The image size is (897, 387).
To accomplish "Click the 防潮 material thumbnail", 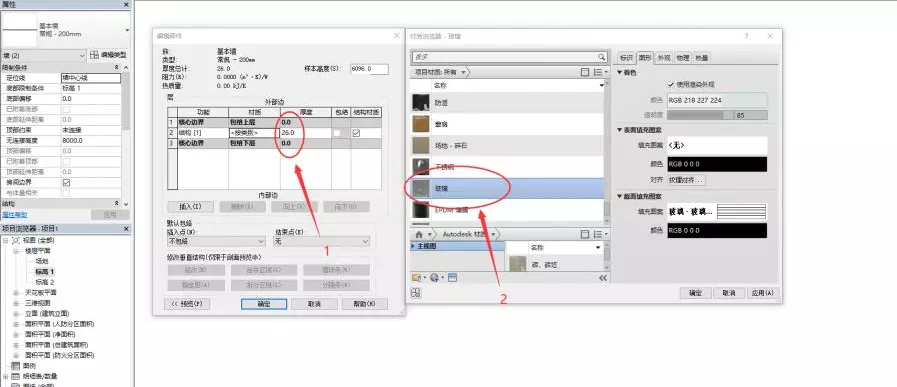I will click(x=420, y=102).
